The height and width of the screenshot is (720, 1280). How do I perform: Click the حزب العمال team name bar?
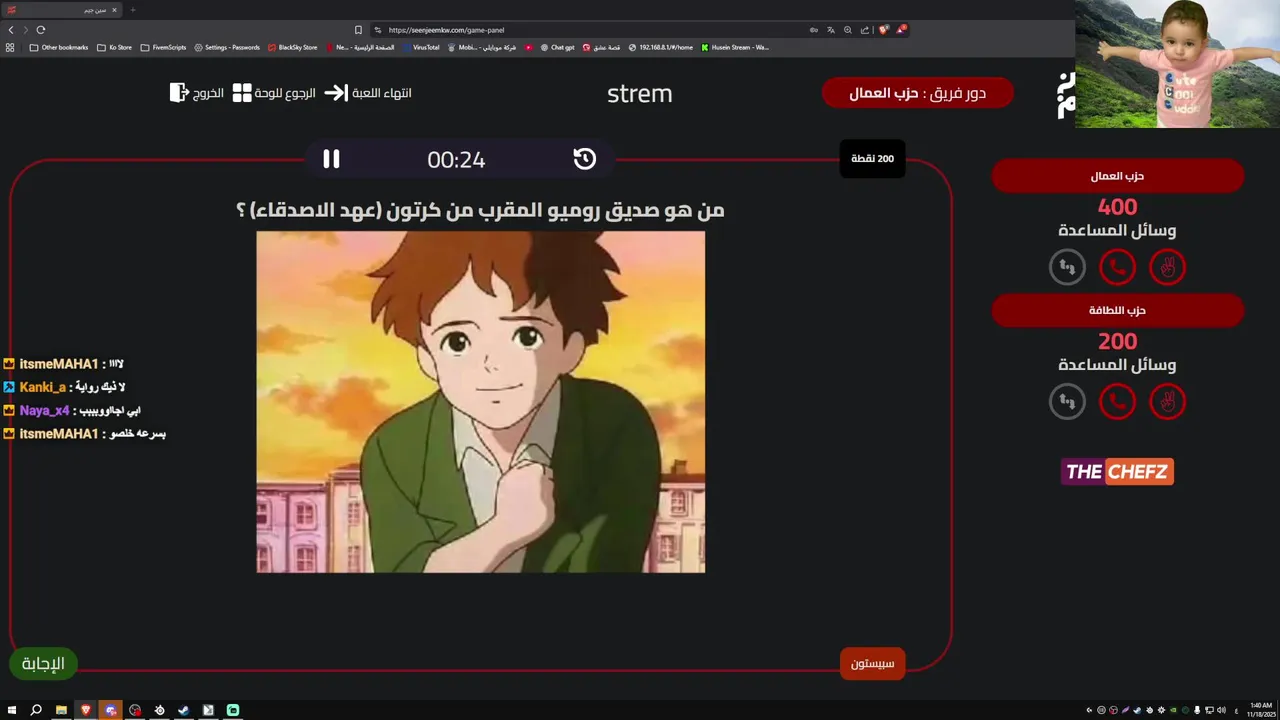click(1117, 176)
